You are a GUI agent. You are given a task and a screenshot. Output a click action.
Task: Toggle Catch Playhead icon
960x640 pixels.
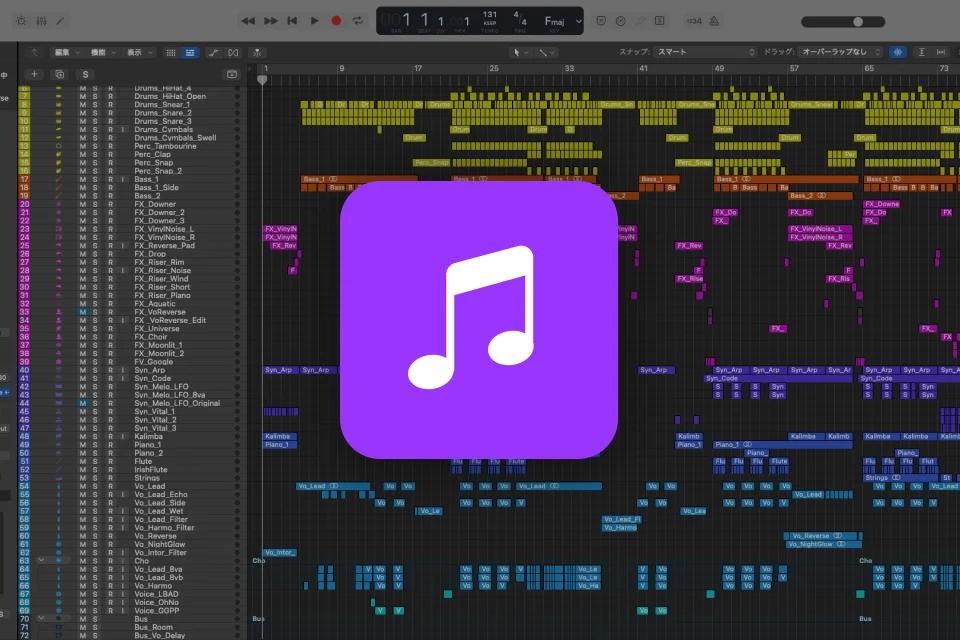[x=257, y=53]
